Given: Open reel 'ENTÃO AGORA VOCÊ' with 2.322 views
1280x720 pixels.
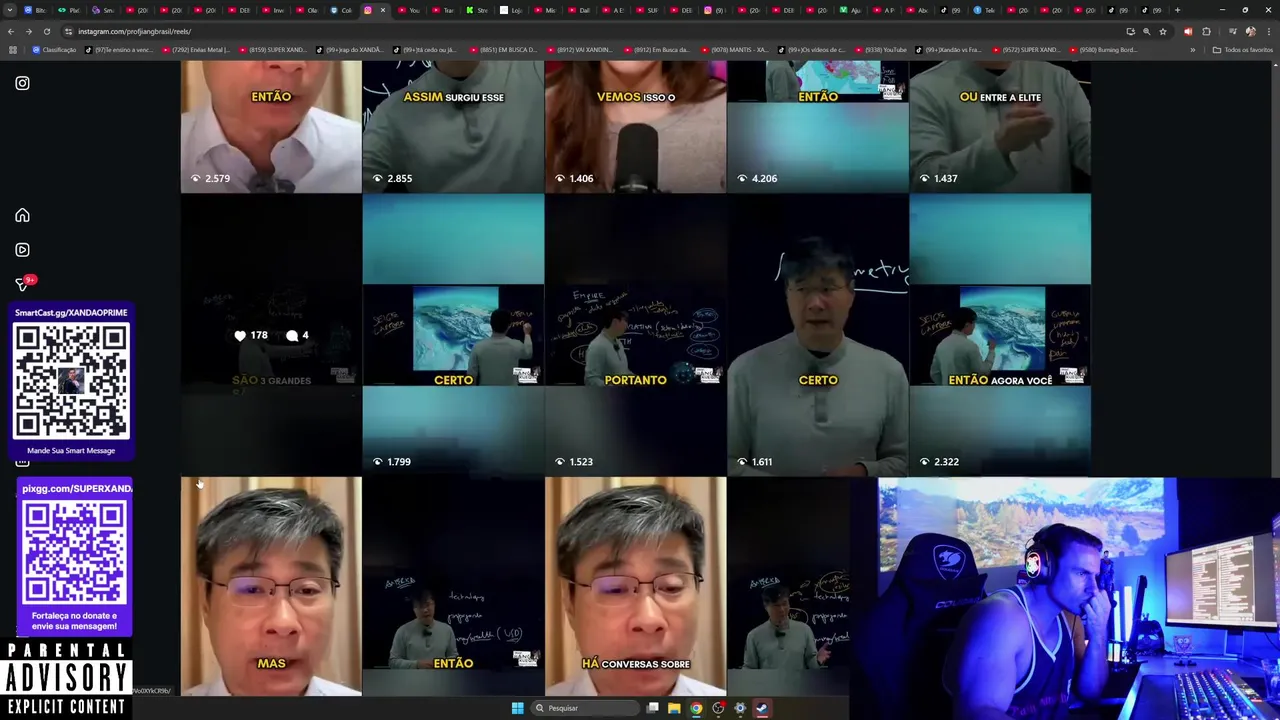Looking at the screenshot, I should (x=1000, y=335).
